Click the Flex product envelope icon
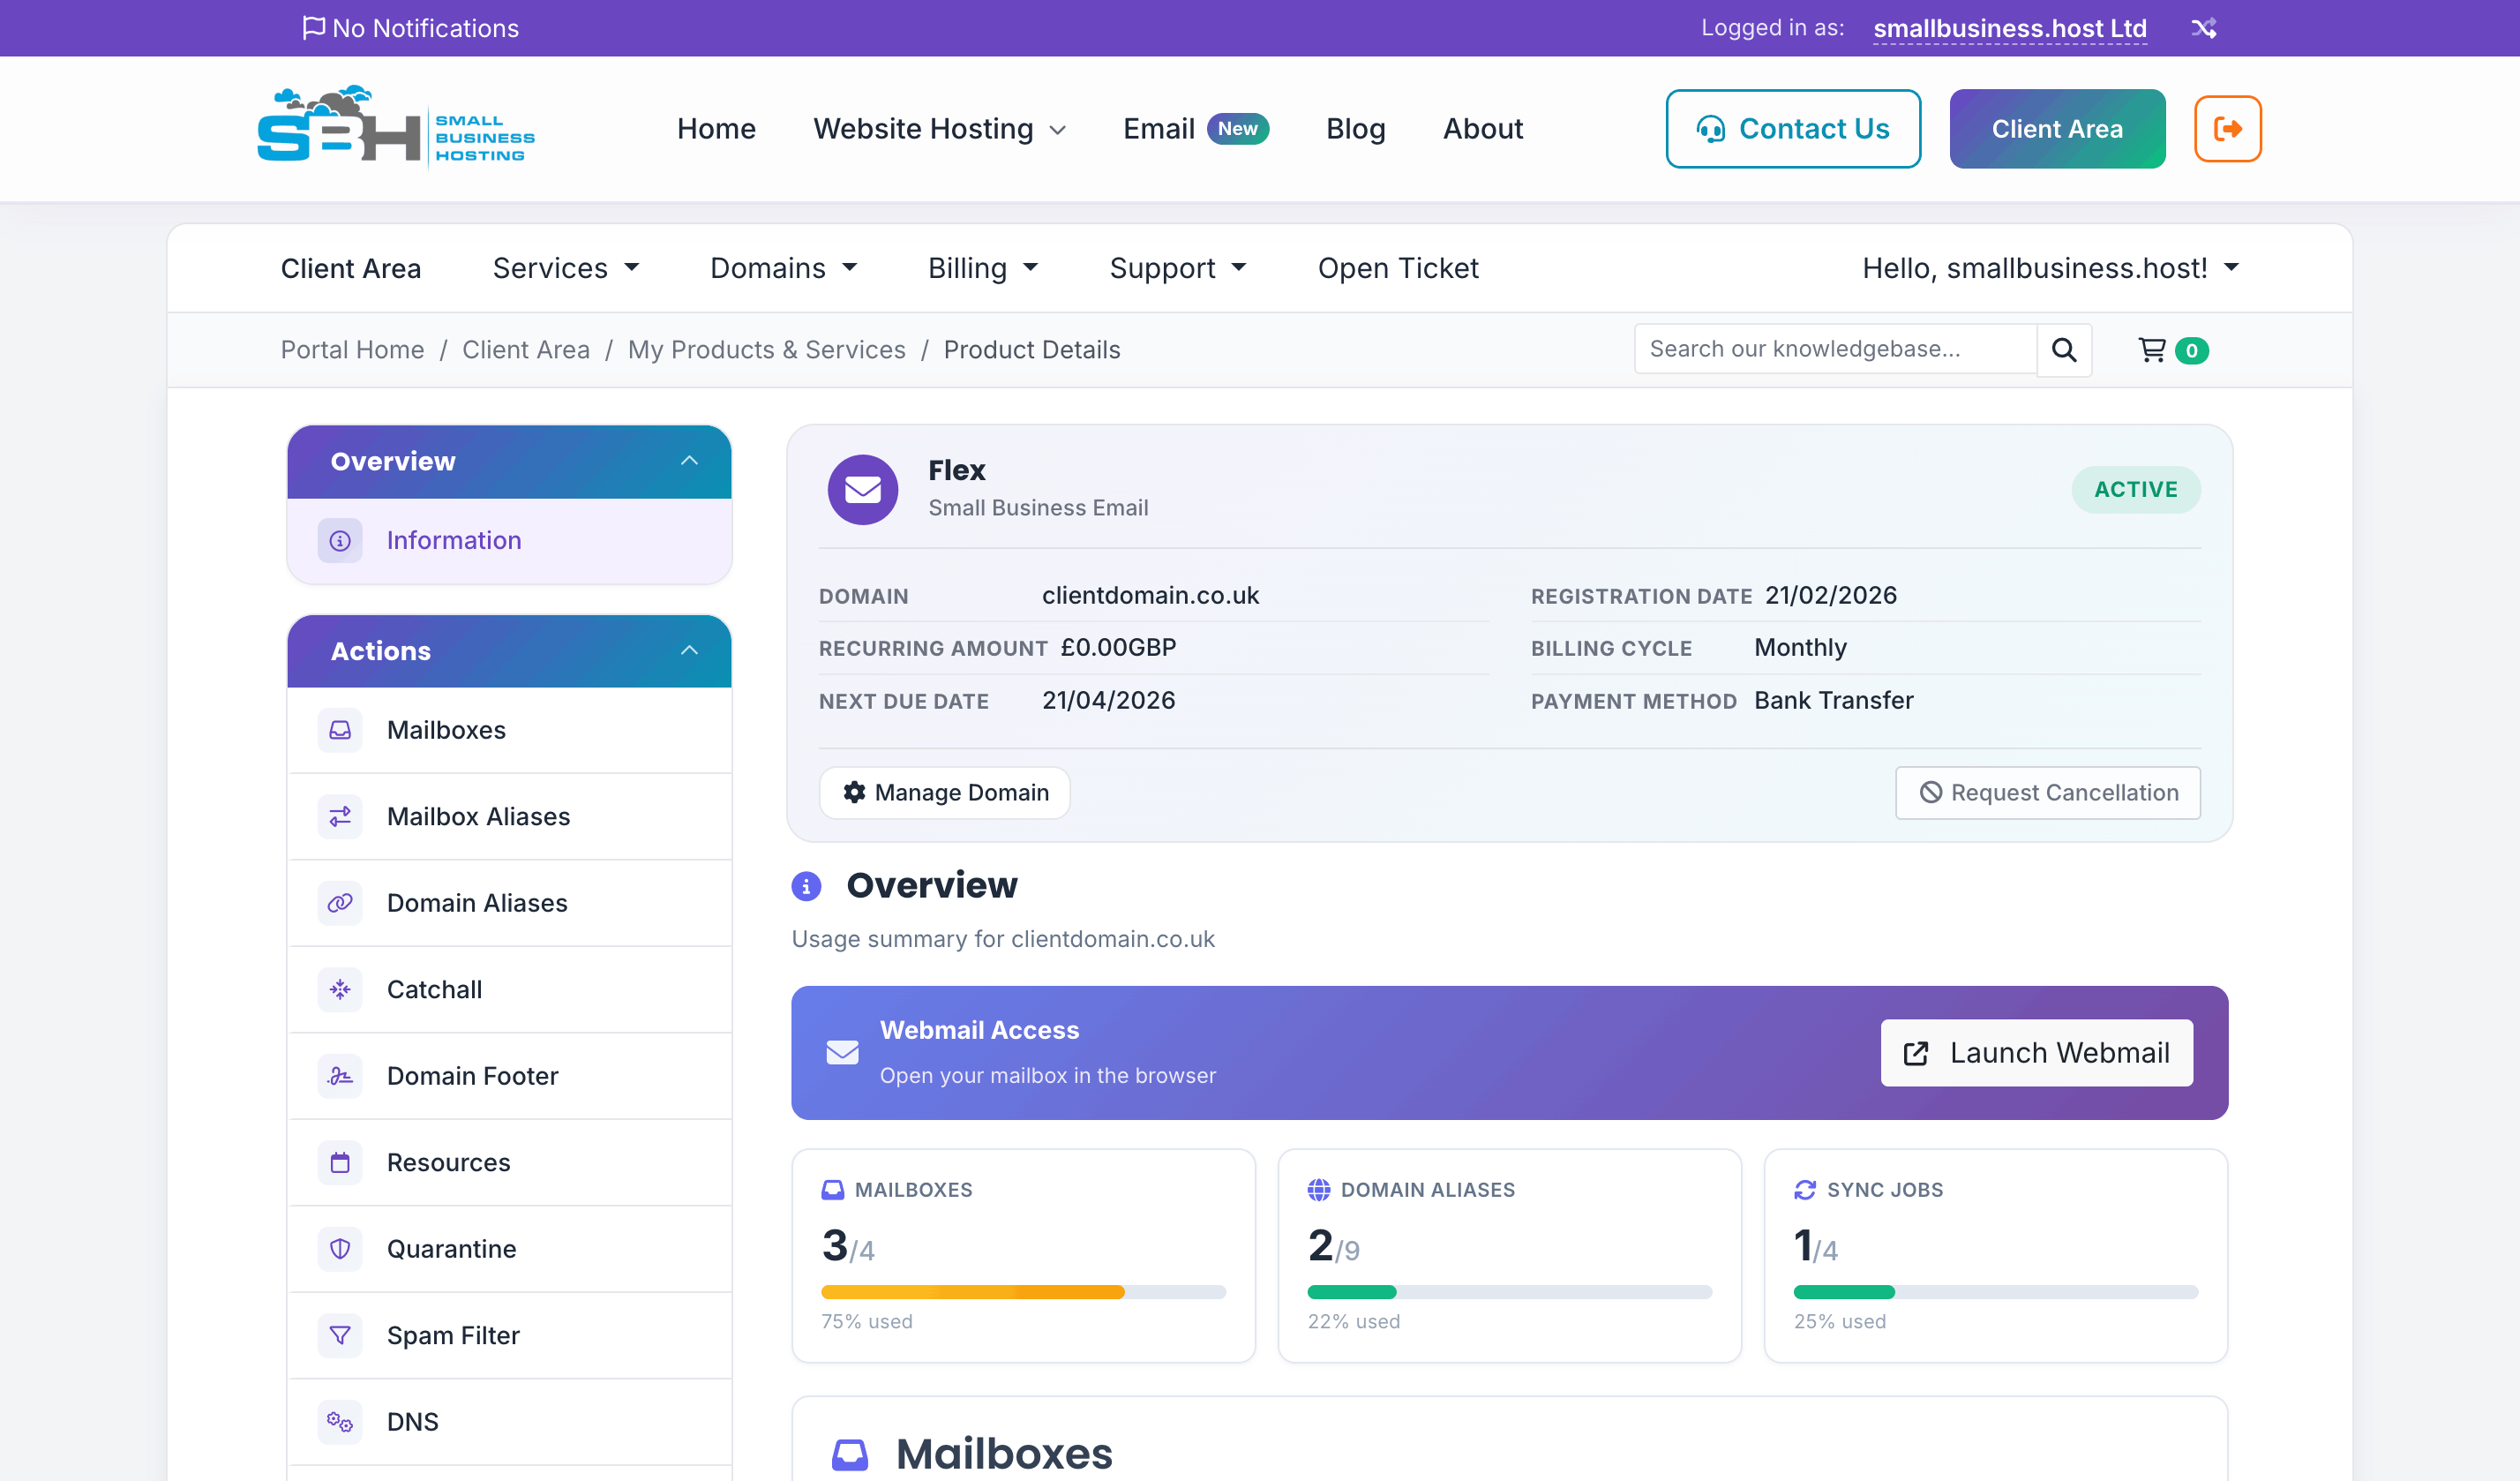The width and height of the screenshot is (2520, 1481). [x=862, y=490]
